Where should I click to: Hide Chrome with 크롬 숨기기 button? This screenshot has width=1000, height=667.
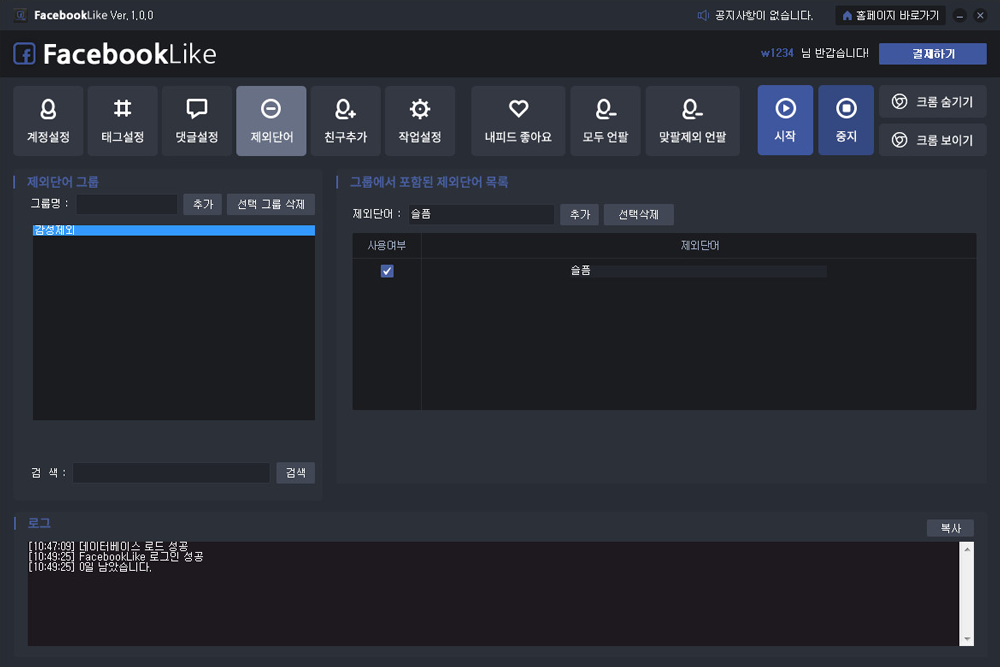pyautogui.click(x=932, y=101)
